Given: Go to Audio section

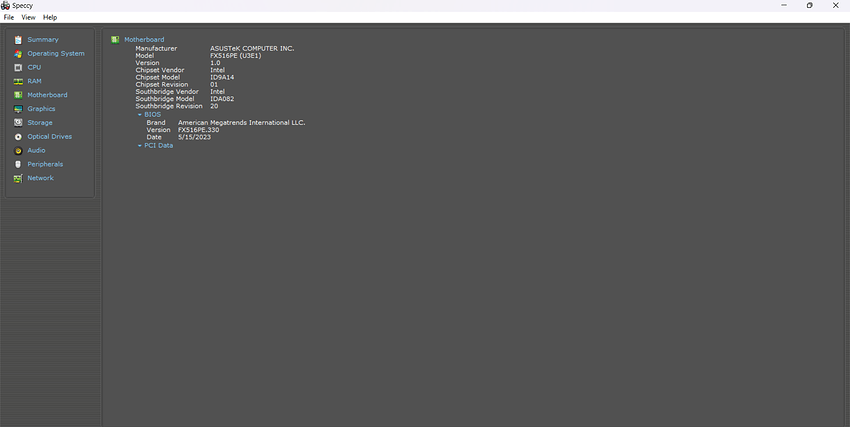Looking at the screenshot, I should click(x=36, y=150).
